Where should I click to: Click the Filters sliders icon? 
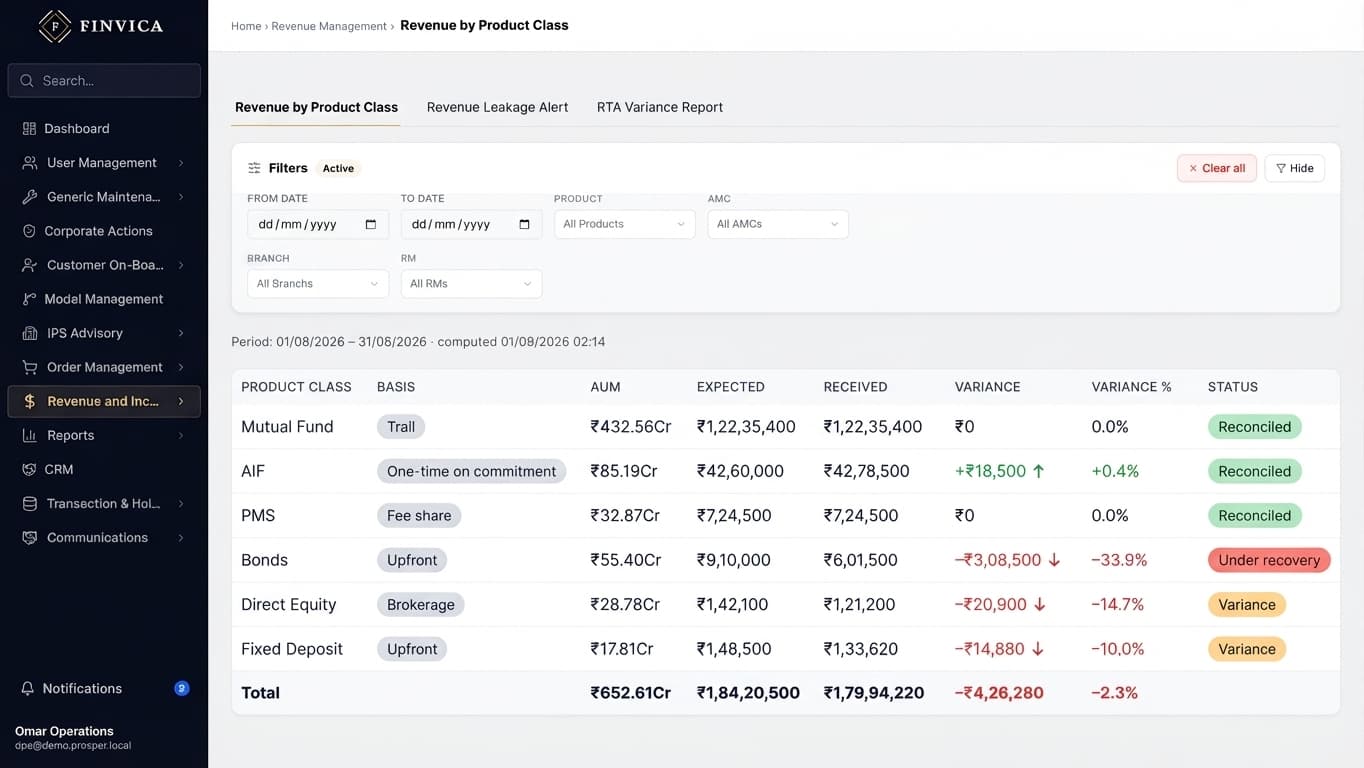point(254,168)
